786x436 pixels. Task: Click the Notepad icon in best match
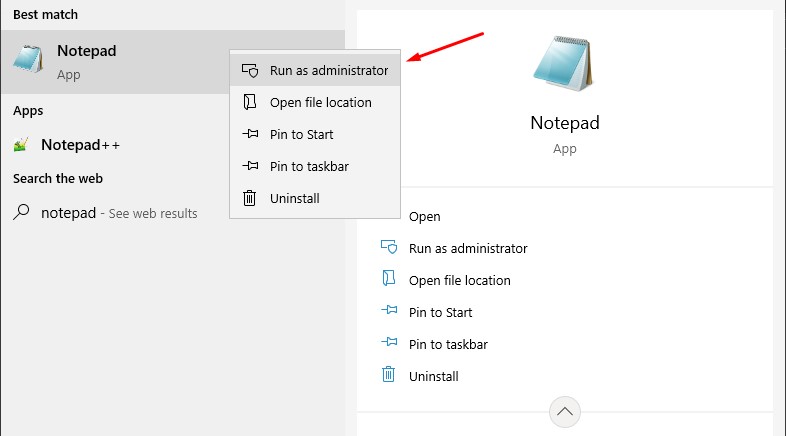point(28,59)
